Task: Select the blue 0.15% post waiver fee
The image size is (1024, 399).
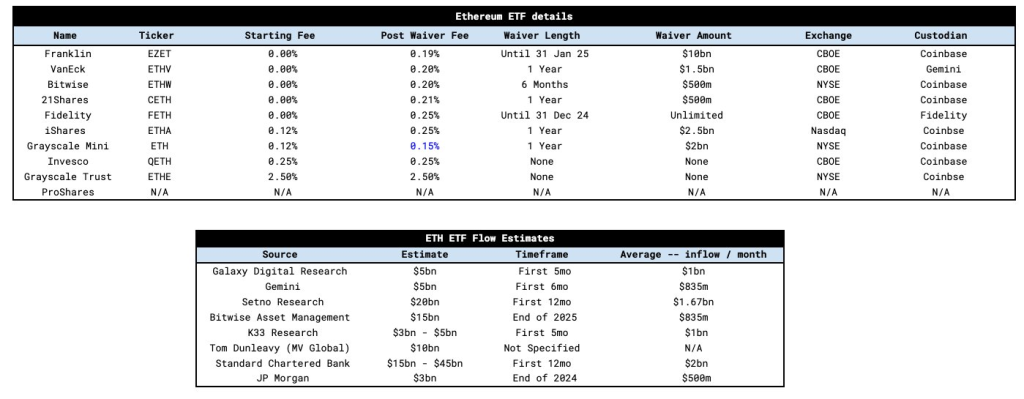Action: point(424,146)
